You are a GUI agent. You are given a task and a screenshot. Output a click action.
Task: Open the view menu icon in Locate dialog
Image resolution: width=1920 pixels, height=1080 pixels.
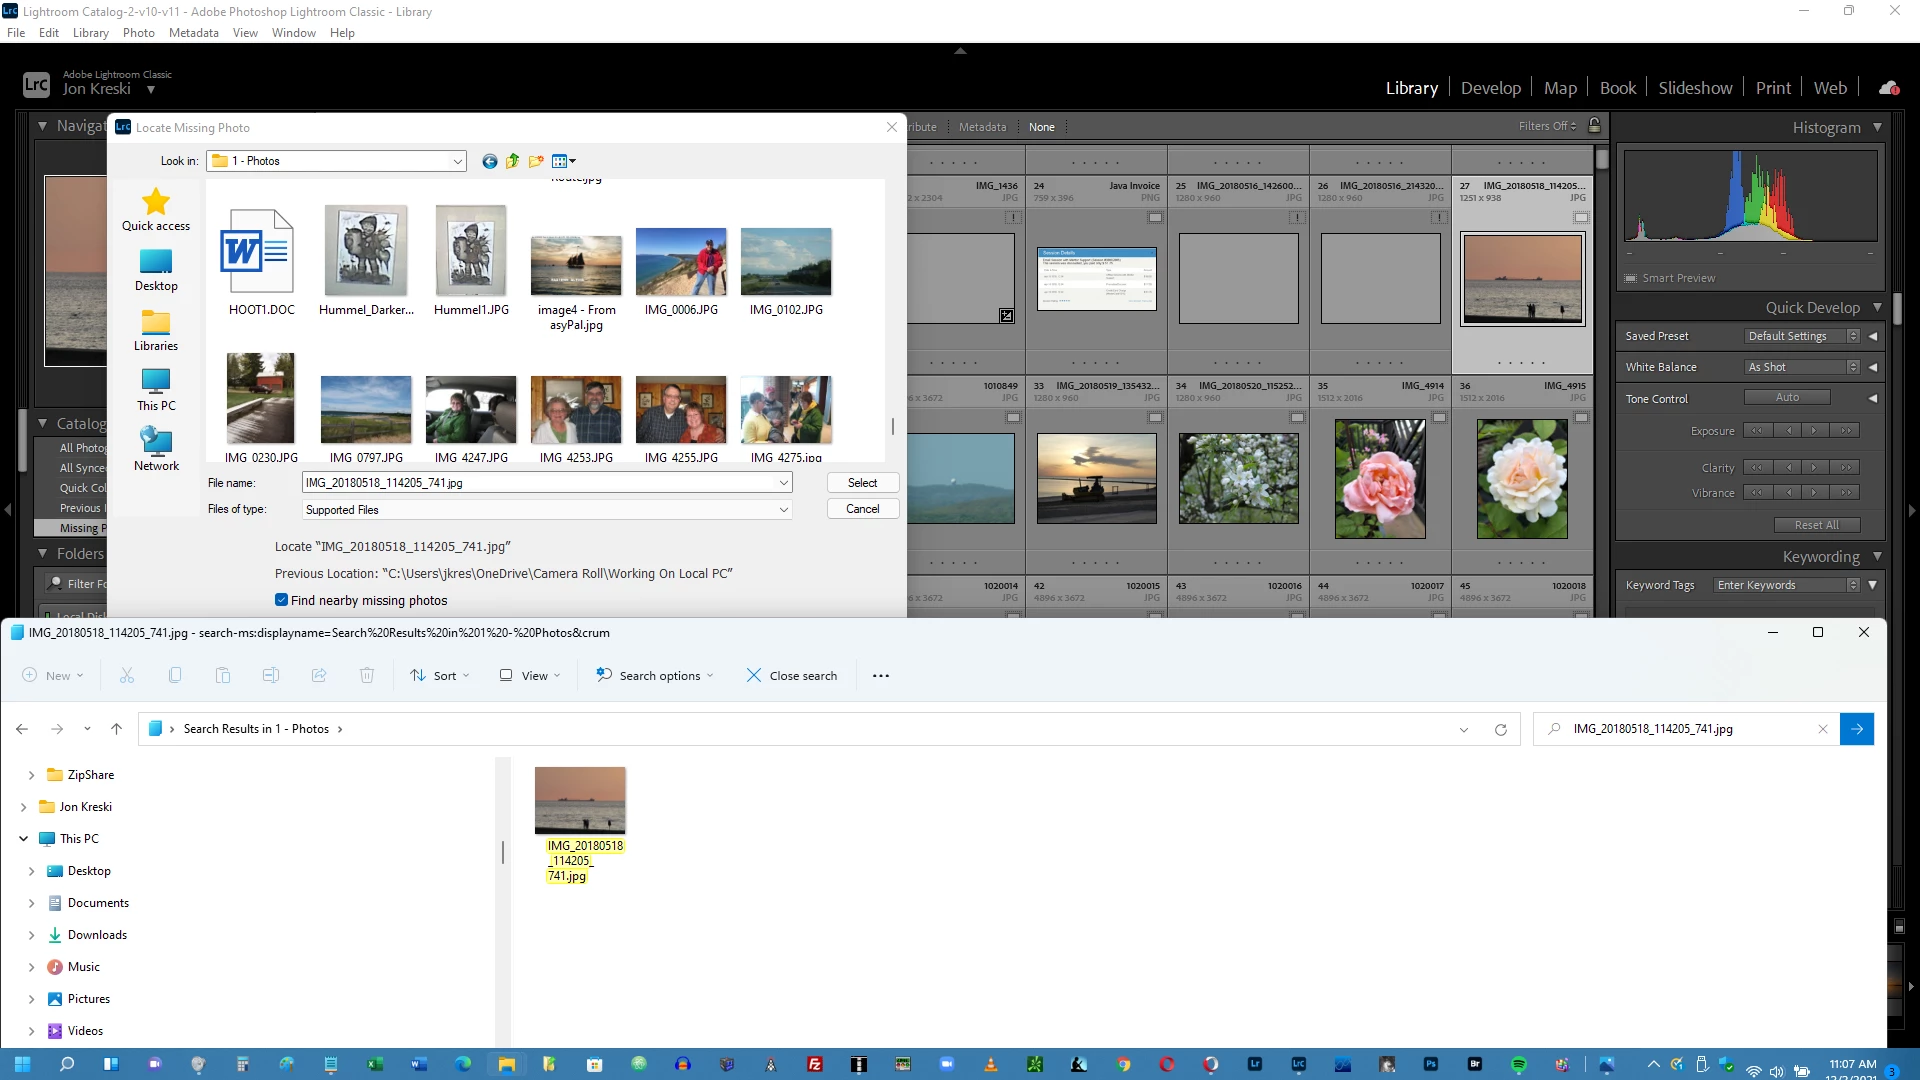pyautogui.click(x=563, y=161)
